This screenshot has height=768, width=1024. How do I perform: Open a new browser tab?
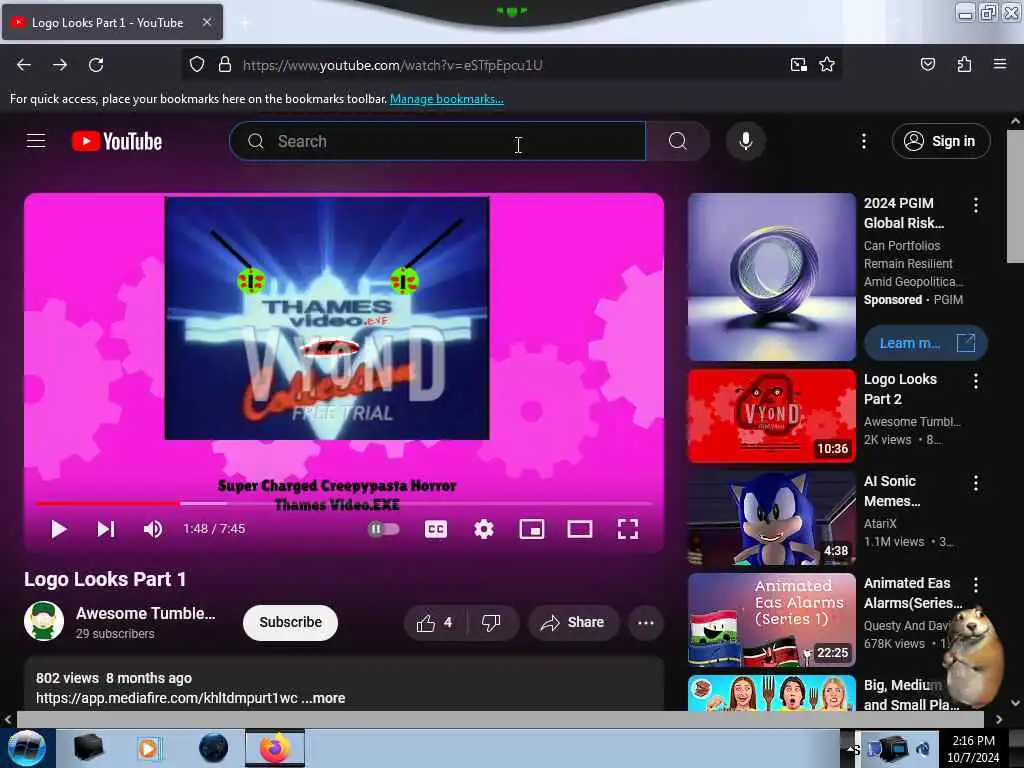click(x=245, y=23)
